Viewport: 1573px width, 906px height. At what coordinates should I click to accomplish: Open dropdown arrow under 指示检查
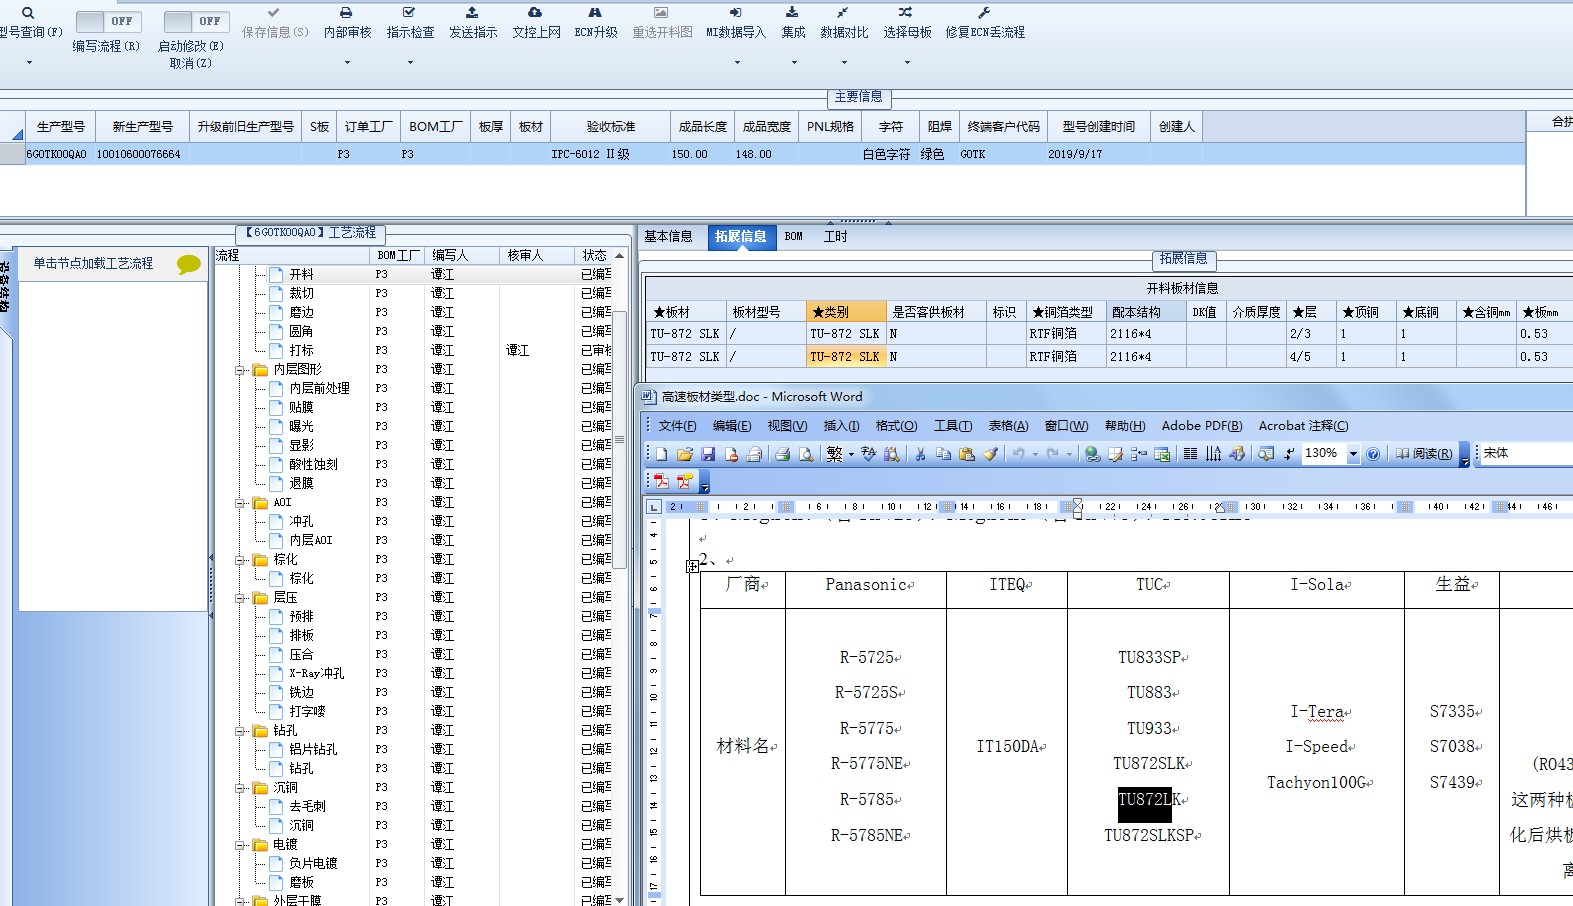click(x=410, y=62)
